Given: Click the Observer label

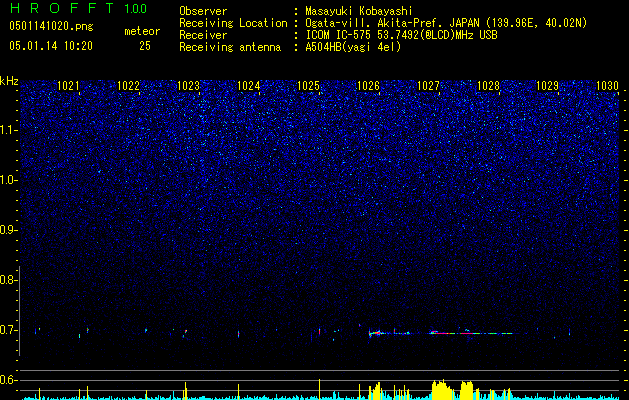Looking at the screenshot, I should pyautogui.click(x=203, y=11).
